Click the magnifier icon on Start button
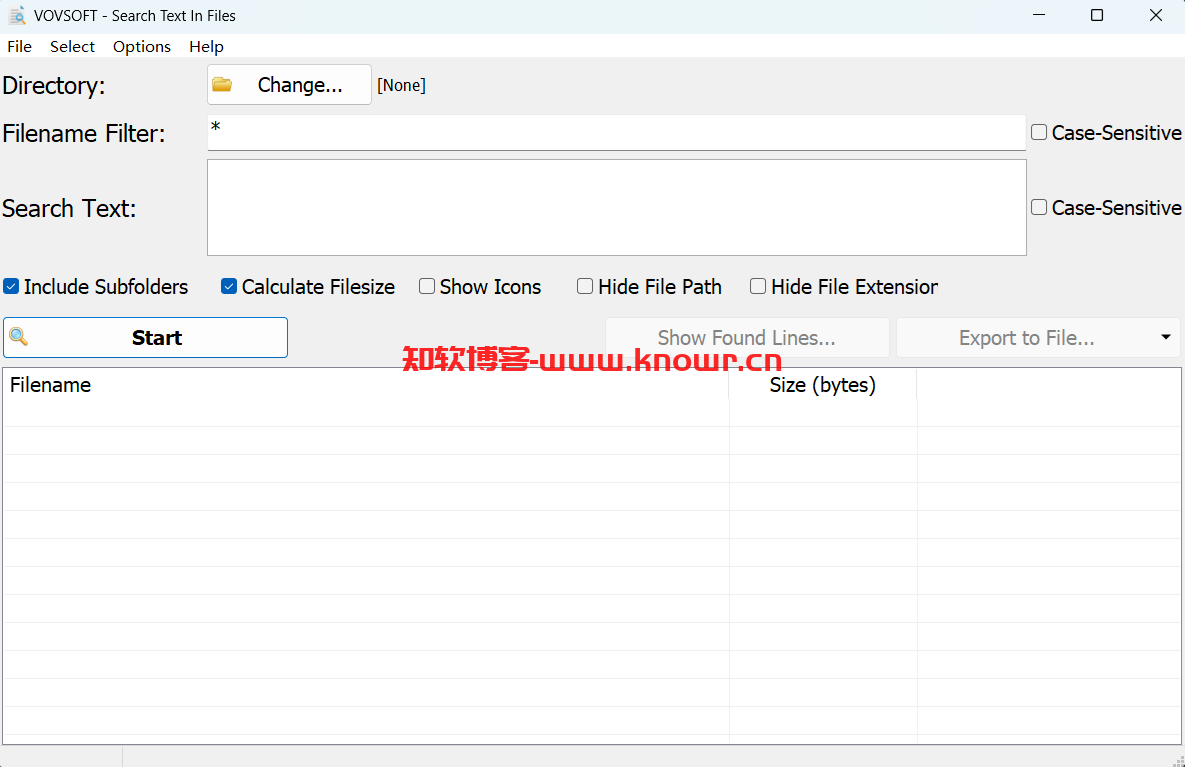 (19, 336)
